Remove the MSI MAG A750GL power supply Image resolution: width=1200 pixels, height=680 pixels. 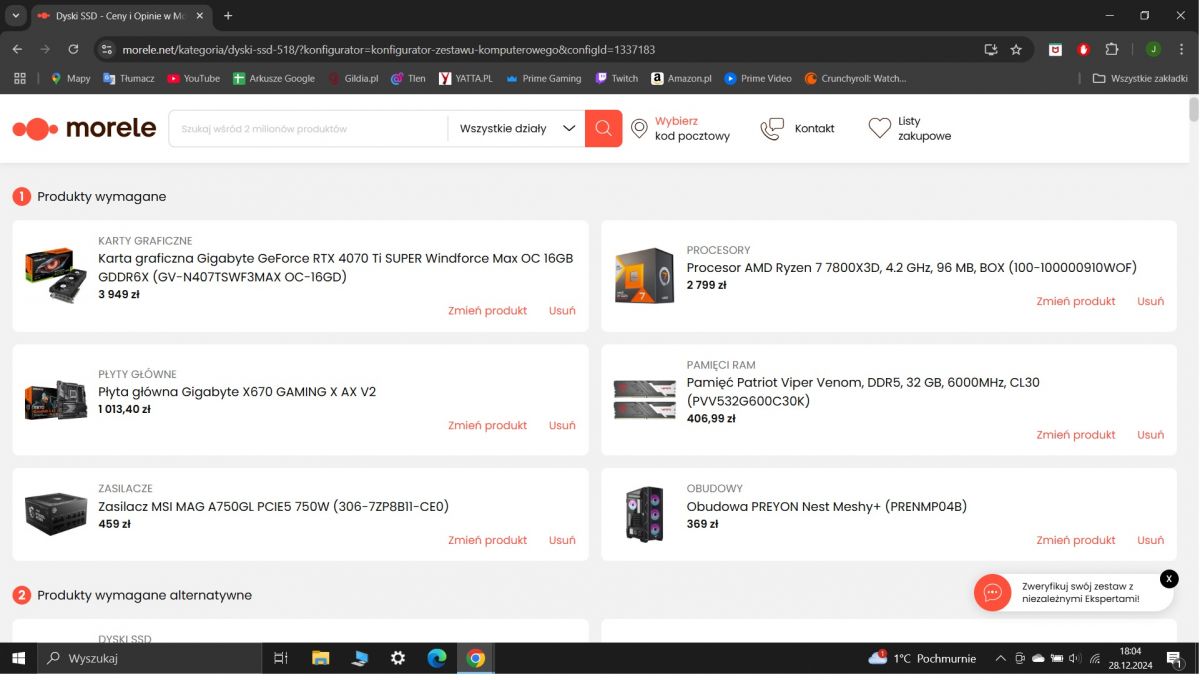[x=562, y=540]
